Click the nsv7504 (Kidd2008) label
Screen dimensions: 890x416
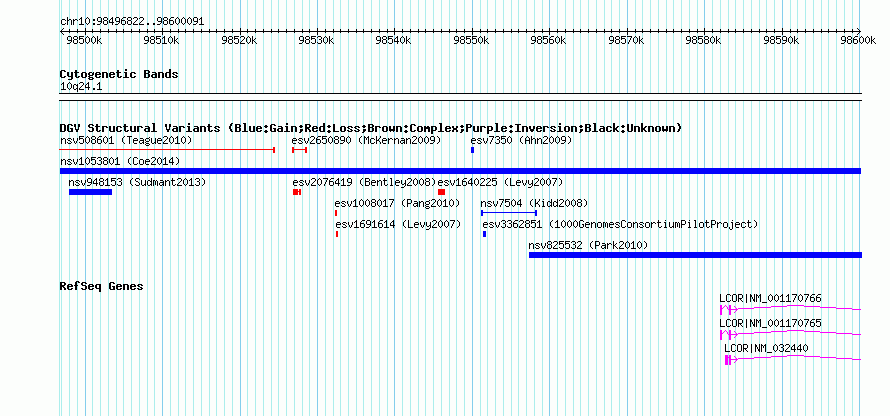(x=534, y=203)
